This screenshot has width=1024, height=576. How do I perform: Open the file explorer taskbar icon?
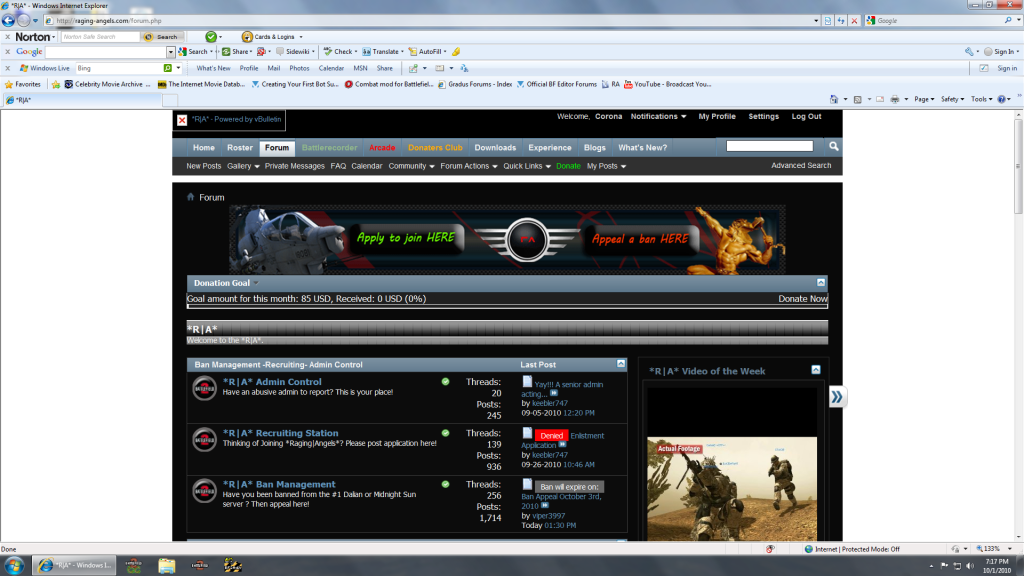[x=167, y=566]
